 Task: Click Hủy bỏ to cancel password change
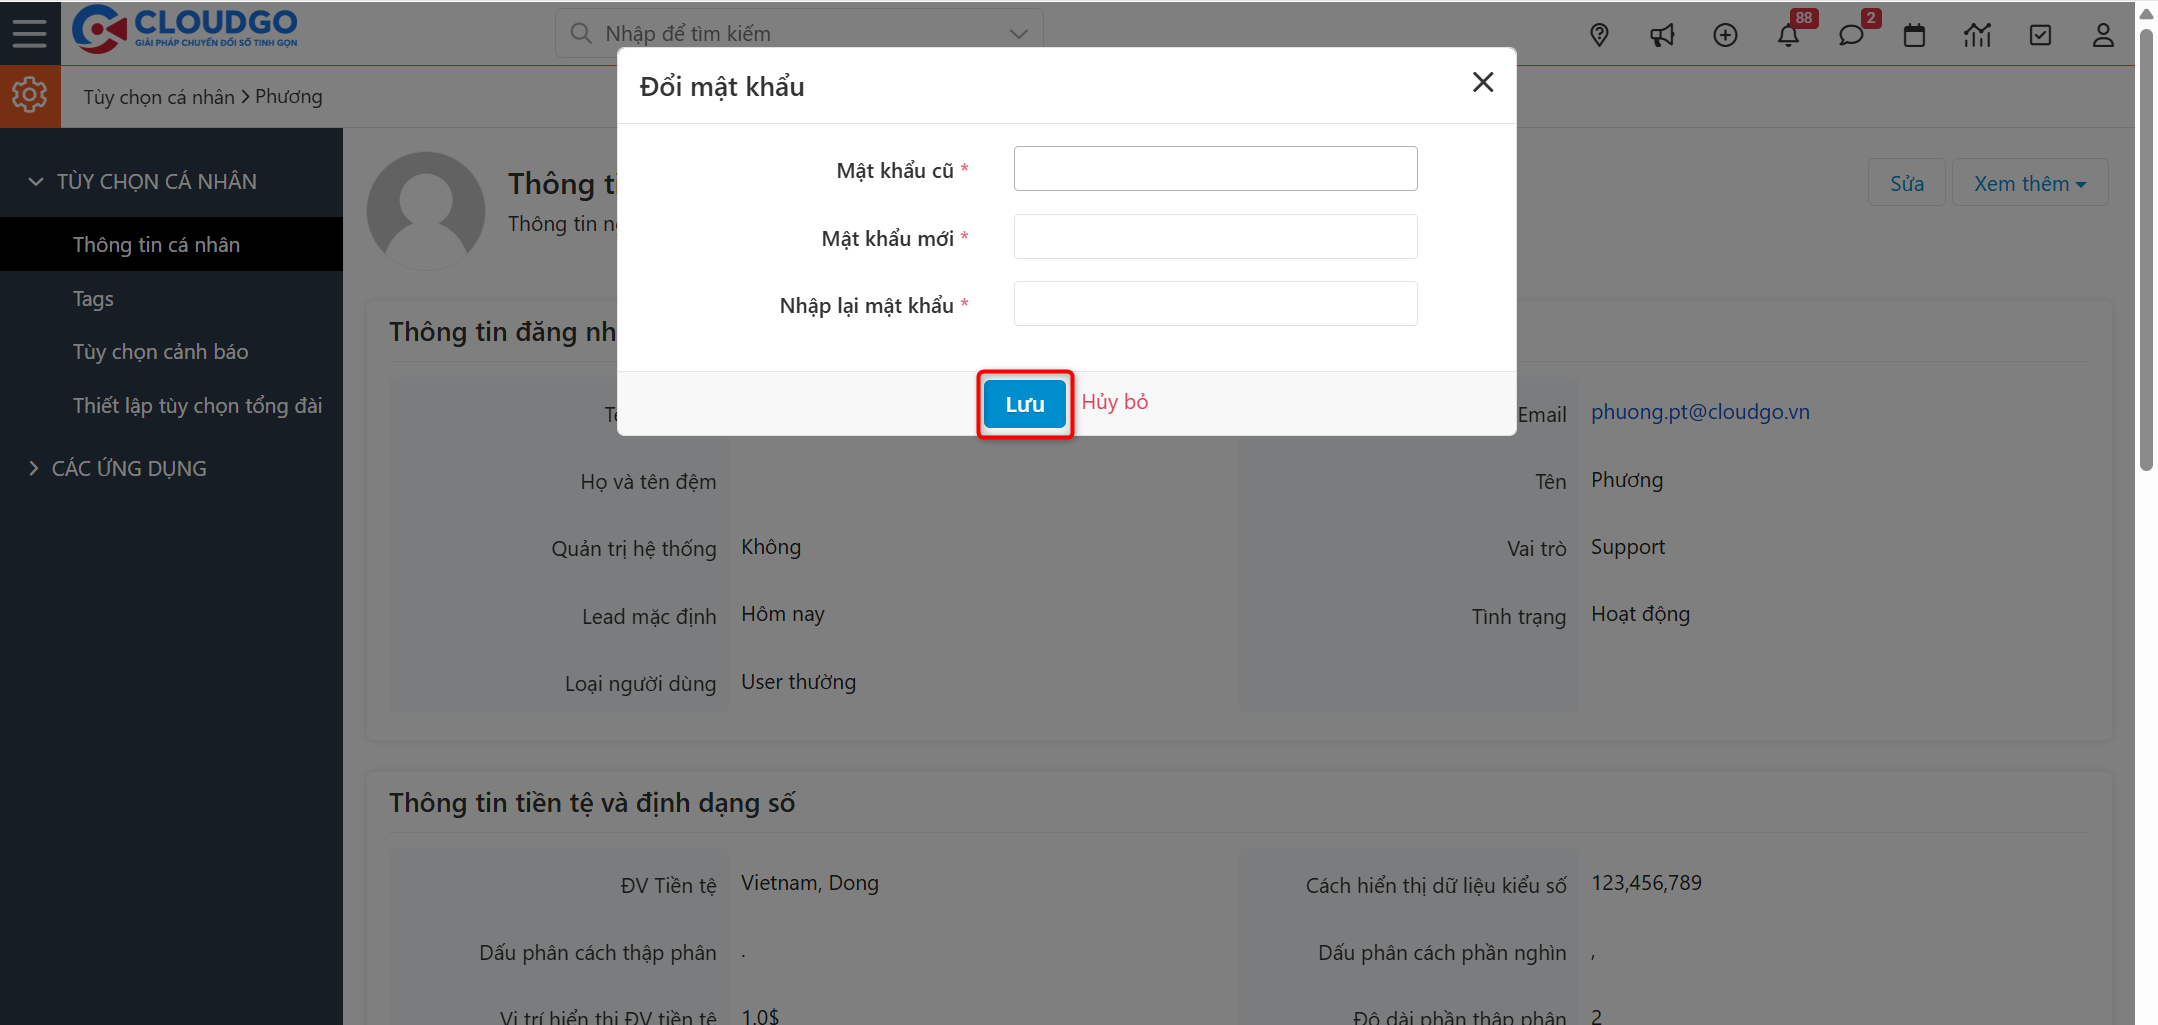(x=1114, y=402)
